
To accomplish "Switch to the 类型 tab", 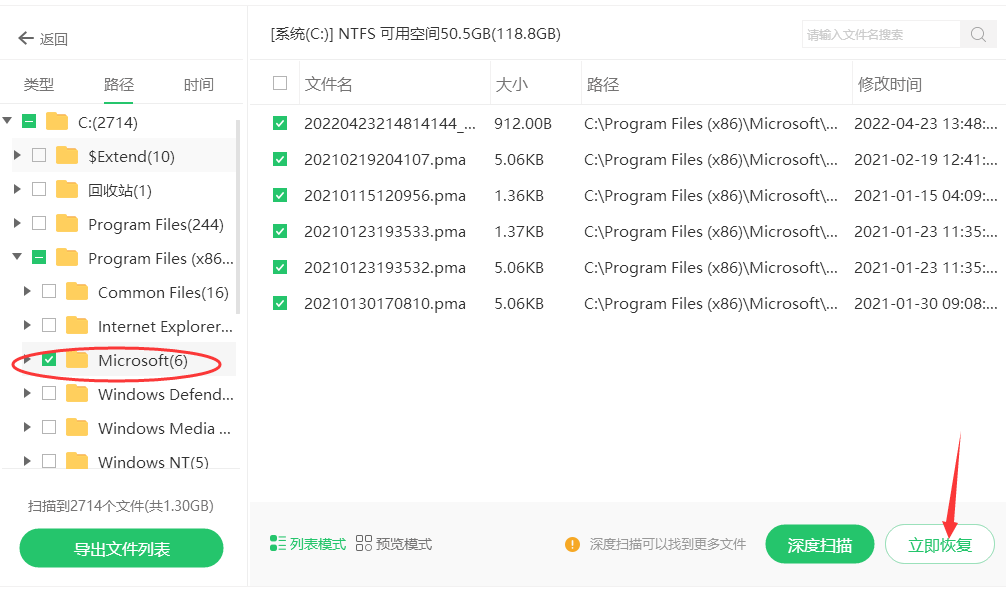I will click(x=39, y=85).
